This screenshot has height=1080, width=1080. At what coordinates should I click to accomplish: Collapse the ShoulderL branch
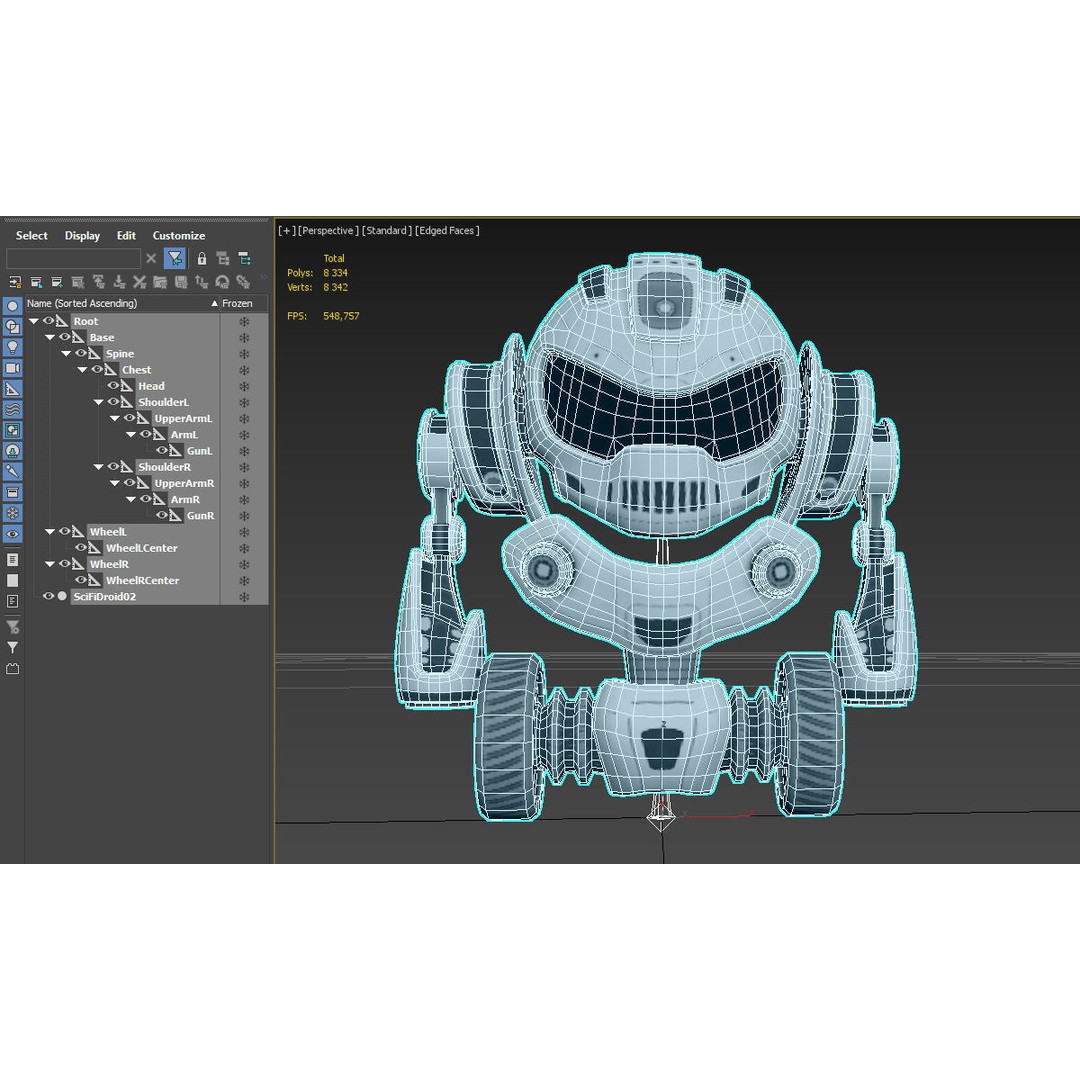[x=98, y=402]
